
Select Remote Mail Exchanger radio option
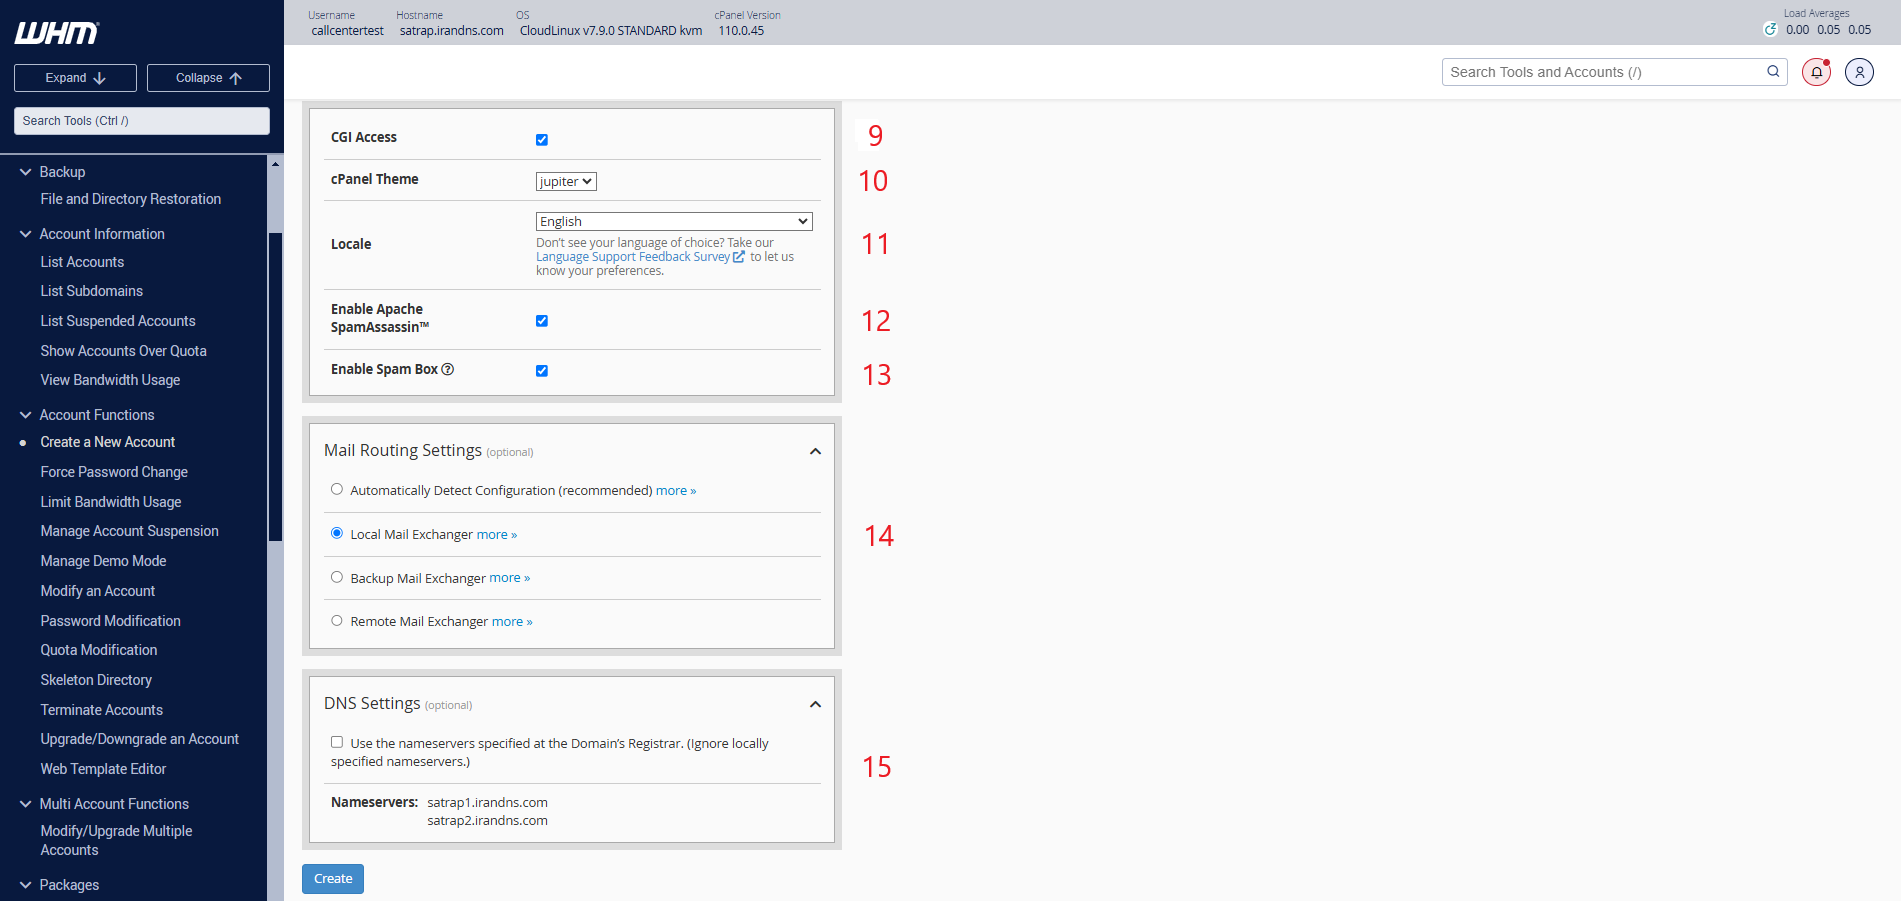337,621
